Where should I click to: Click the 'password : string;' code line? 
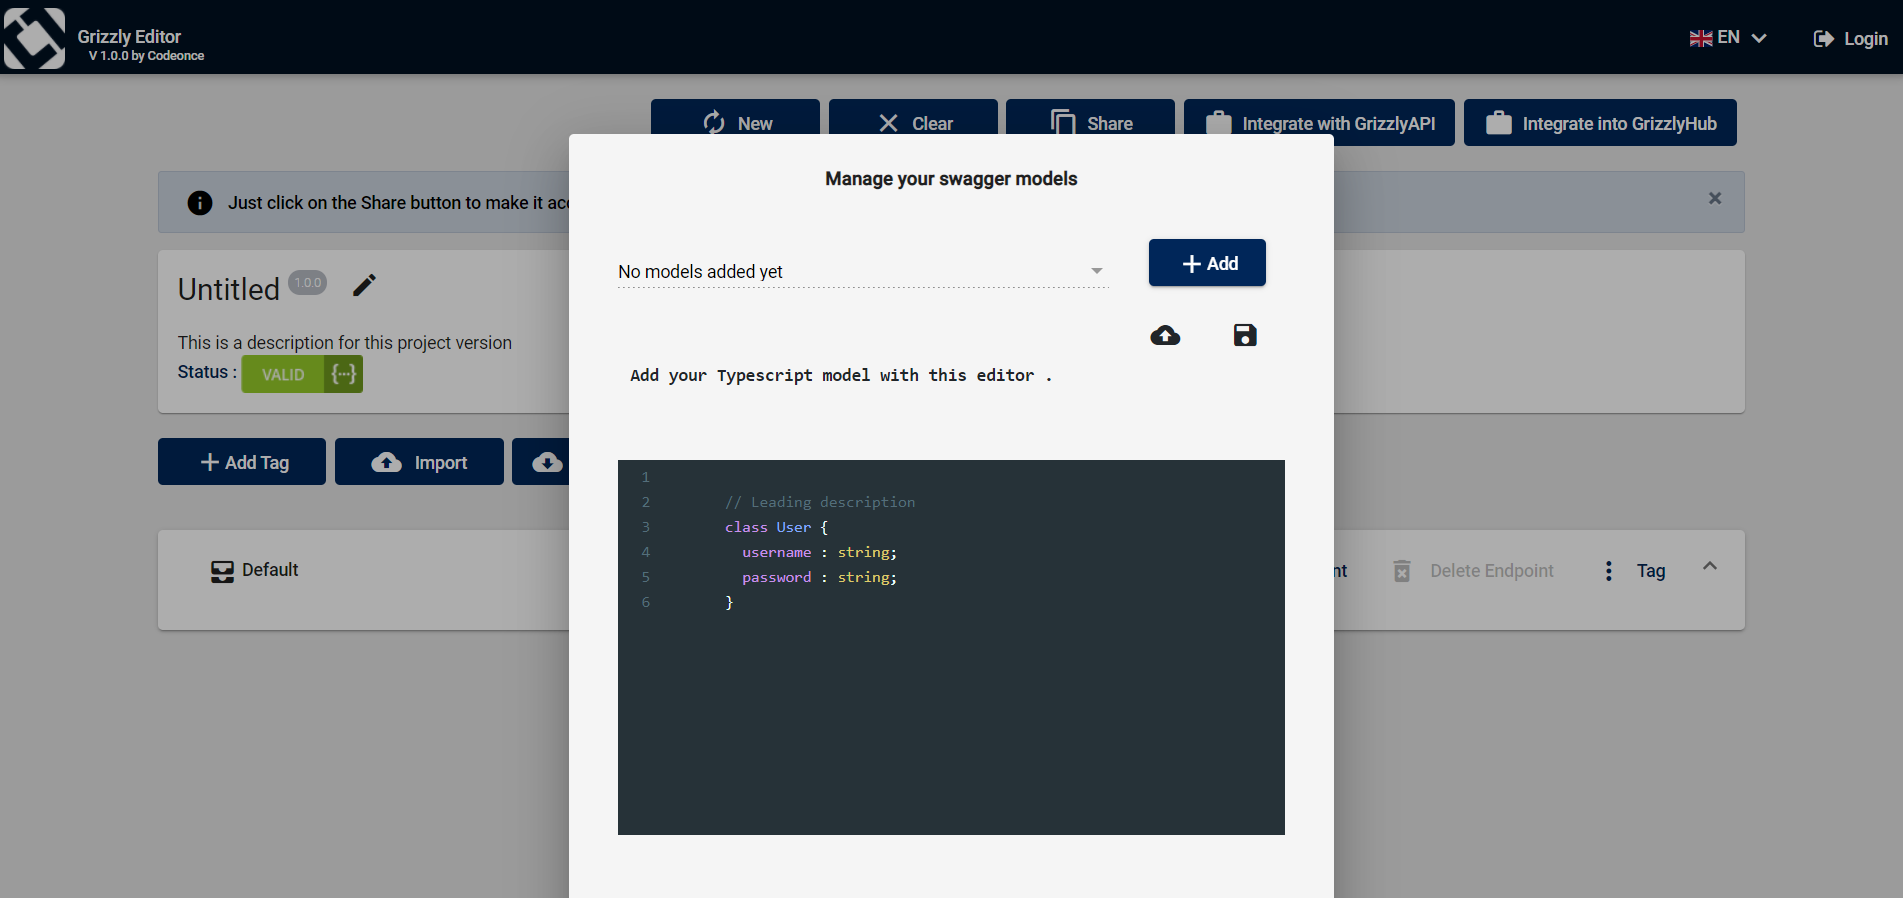[819, 577]
